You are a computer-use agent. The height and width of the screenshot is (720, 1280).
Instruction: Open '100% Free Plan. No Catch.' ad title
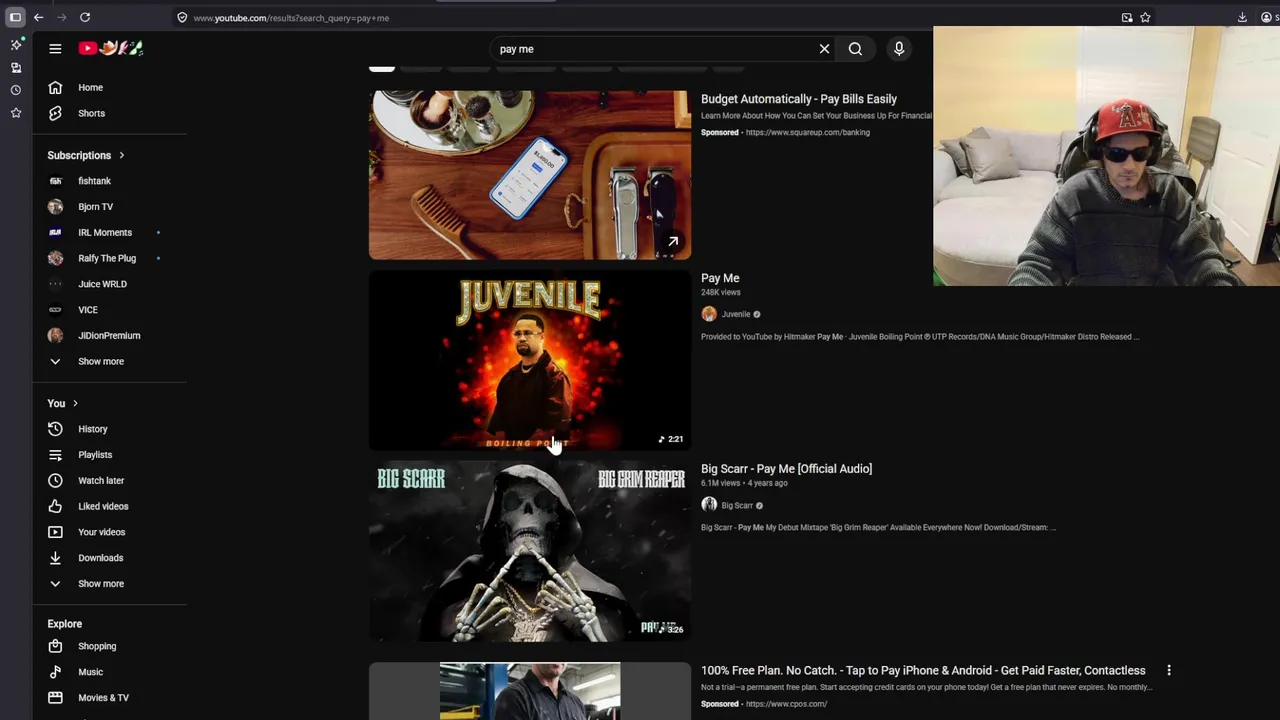point(923,670)
